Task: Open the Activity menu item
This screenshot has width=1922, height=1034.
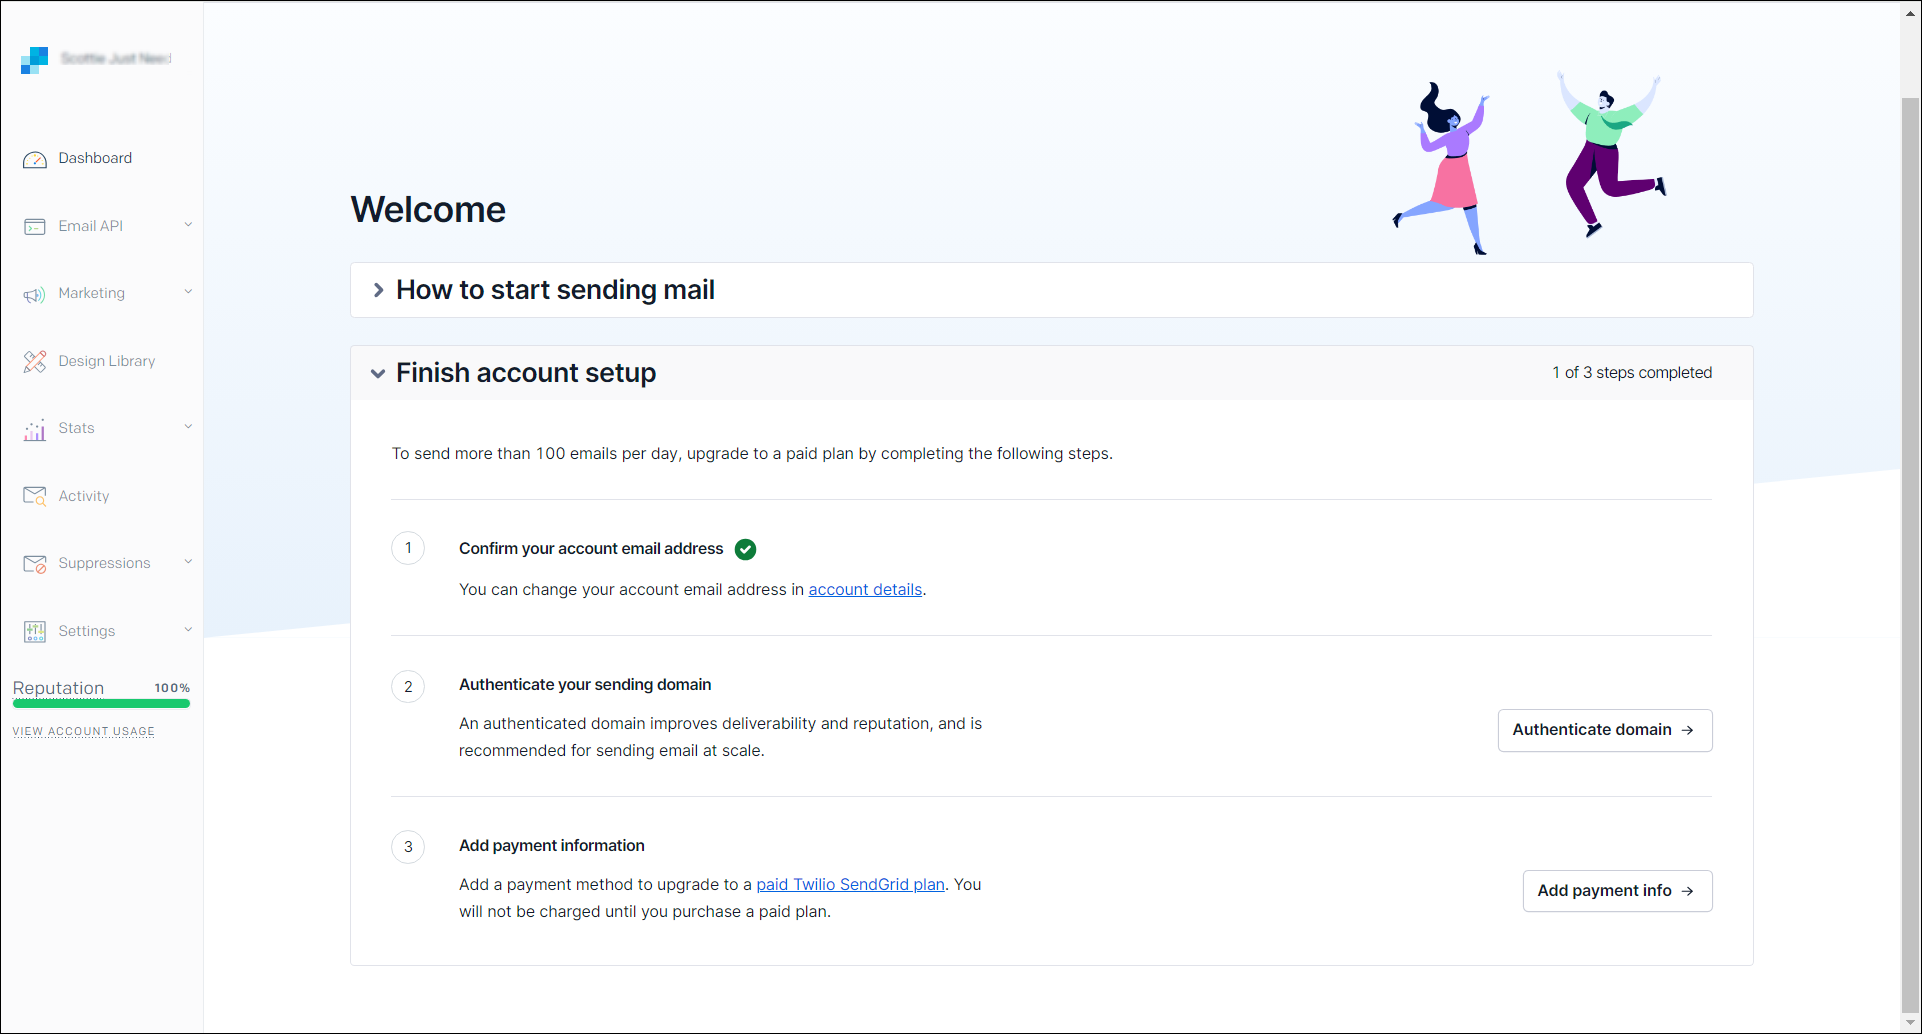Action: (84, 496)
